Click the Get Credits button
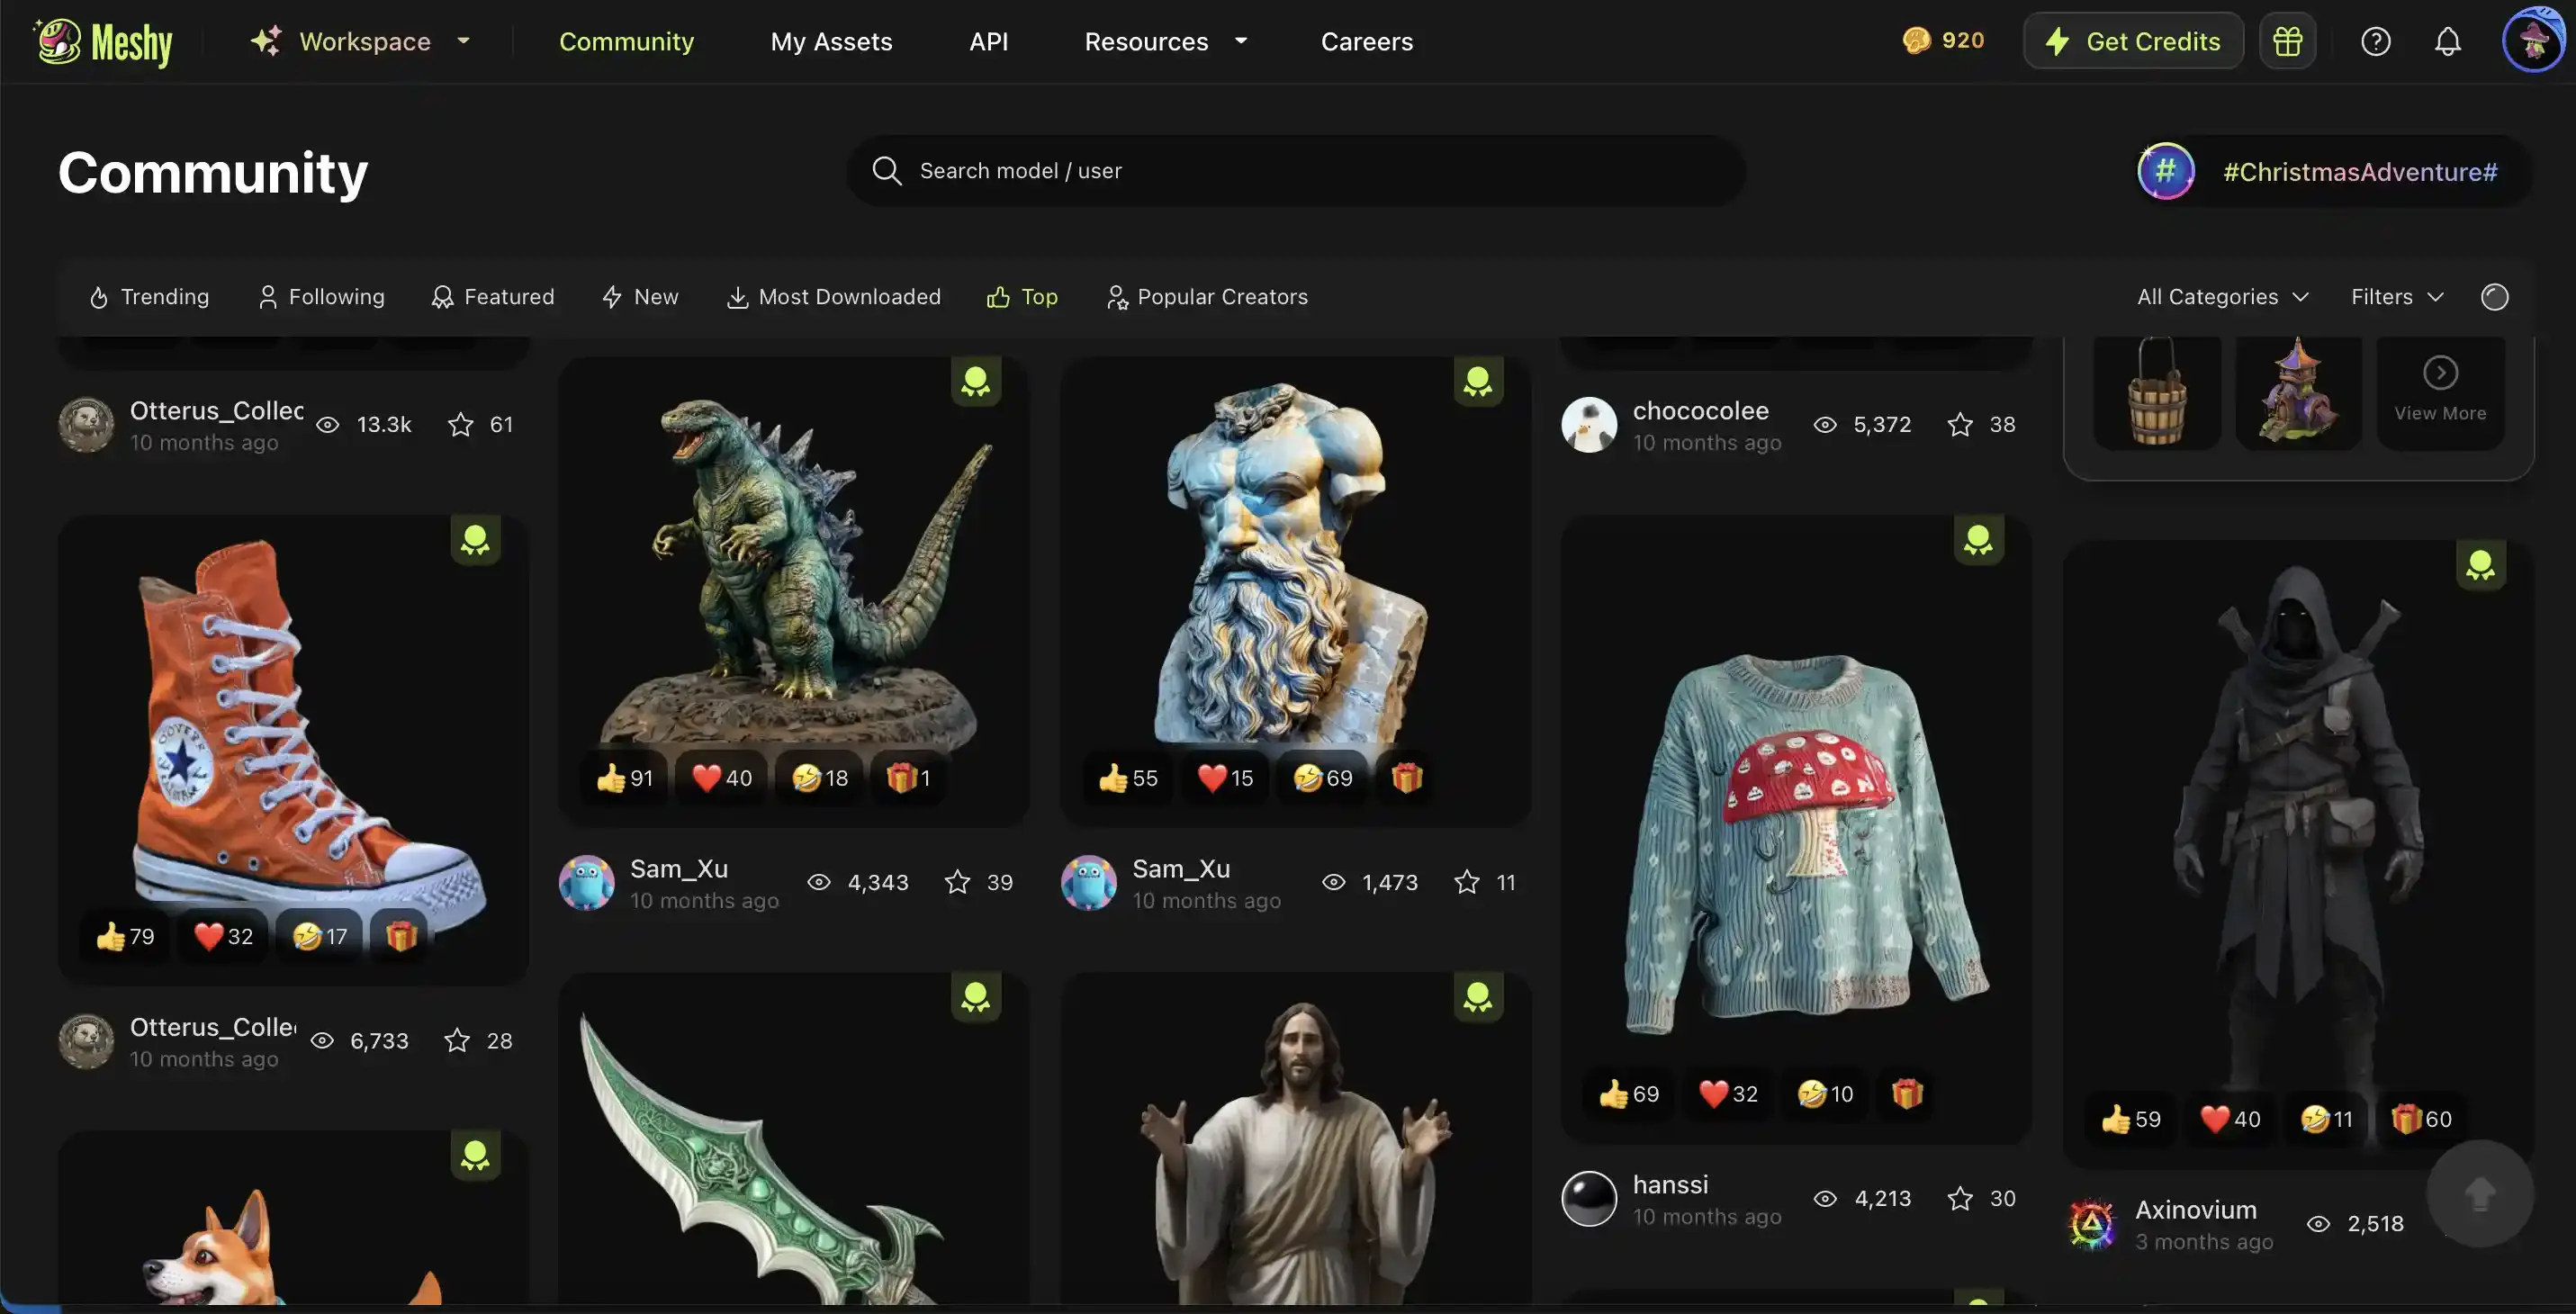2576x1314 pixels. (2133, 41)
